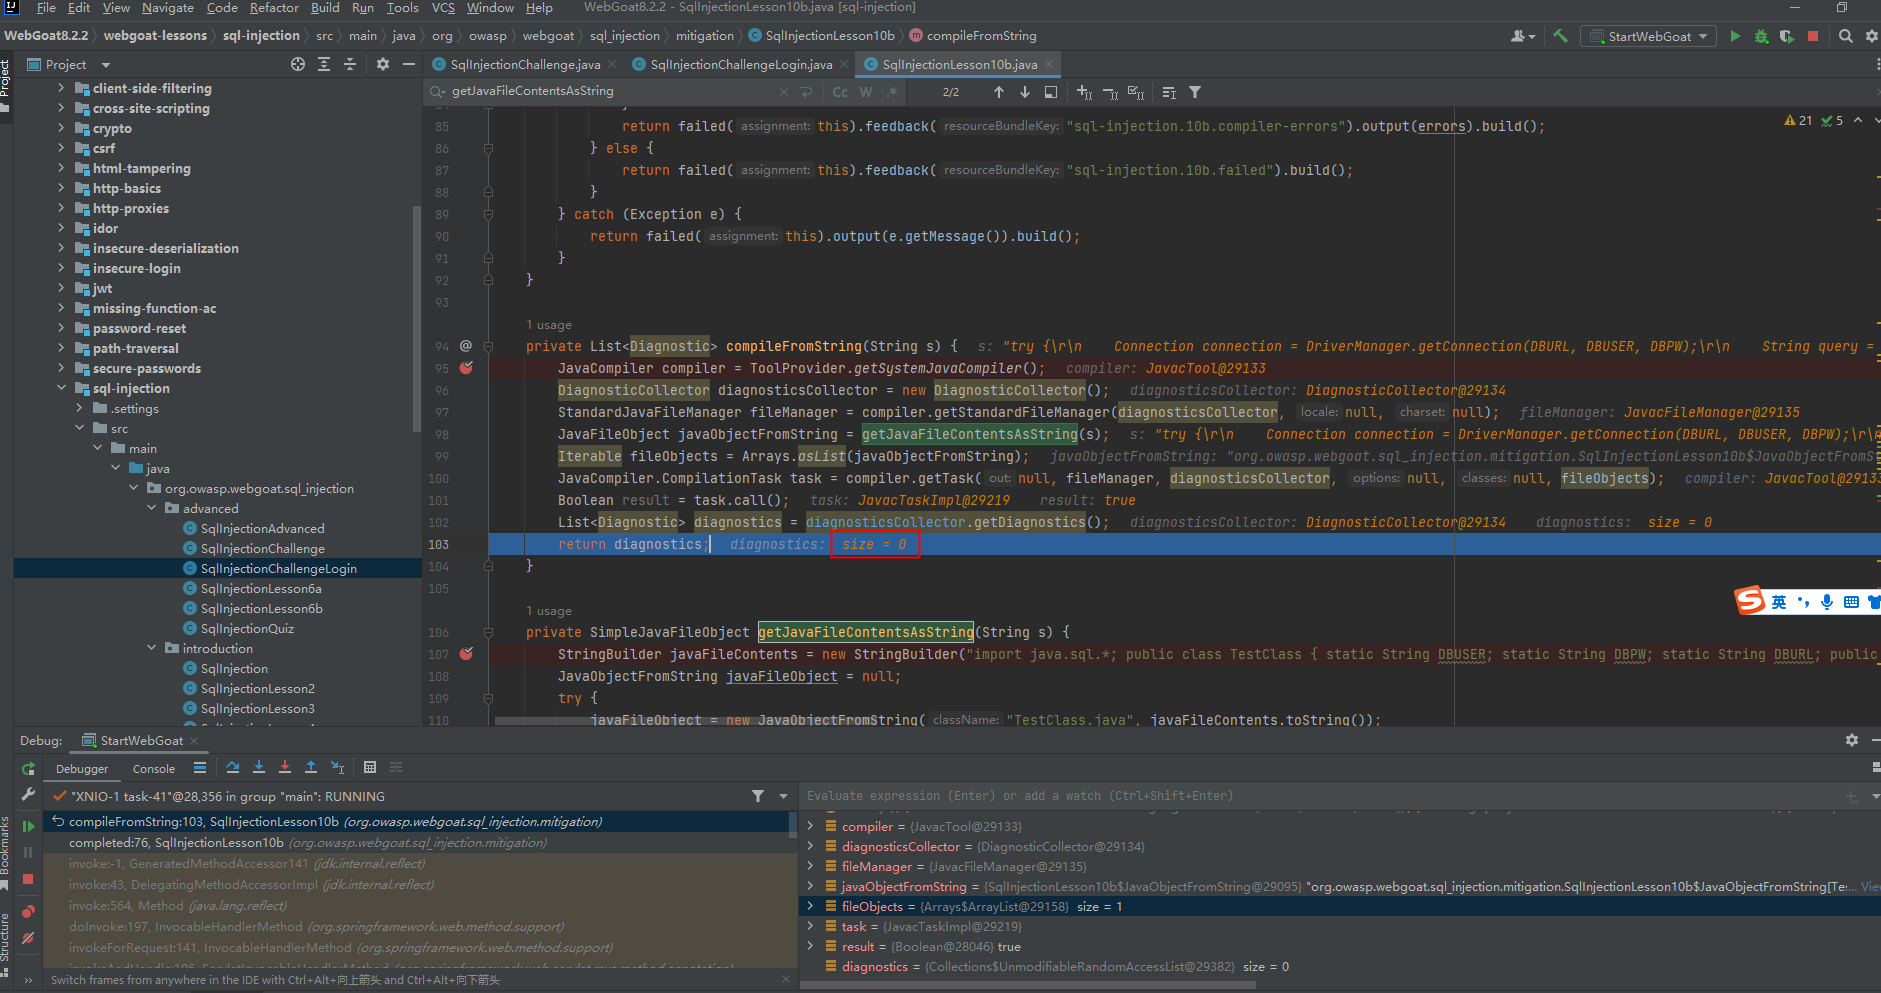Click the Rerun StartWebGoat debug icon
Image resolution: width=1881 pixels, height=993 pixels.
tap(28, 768)
